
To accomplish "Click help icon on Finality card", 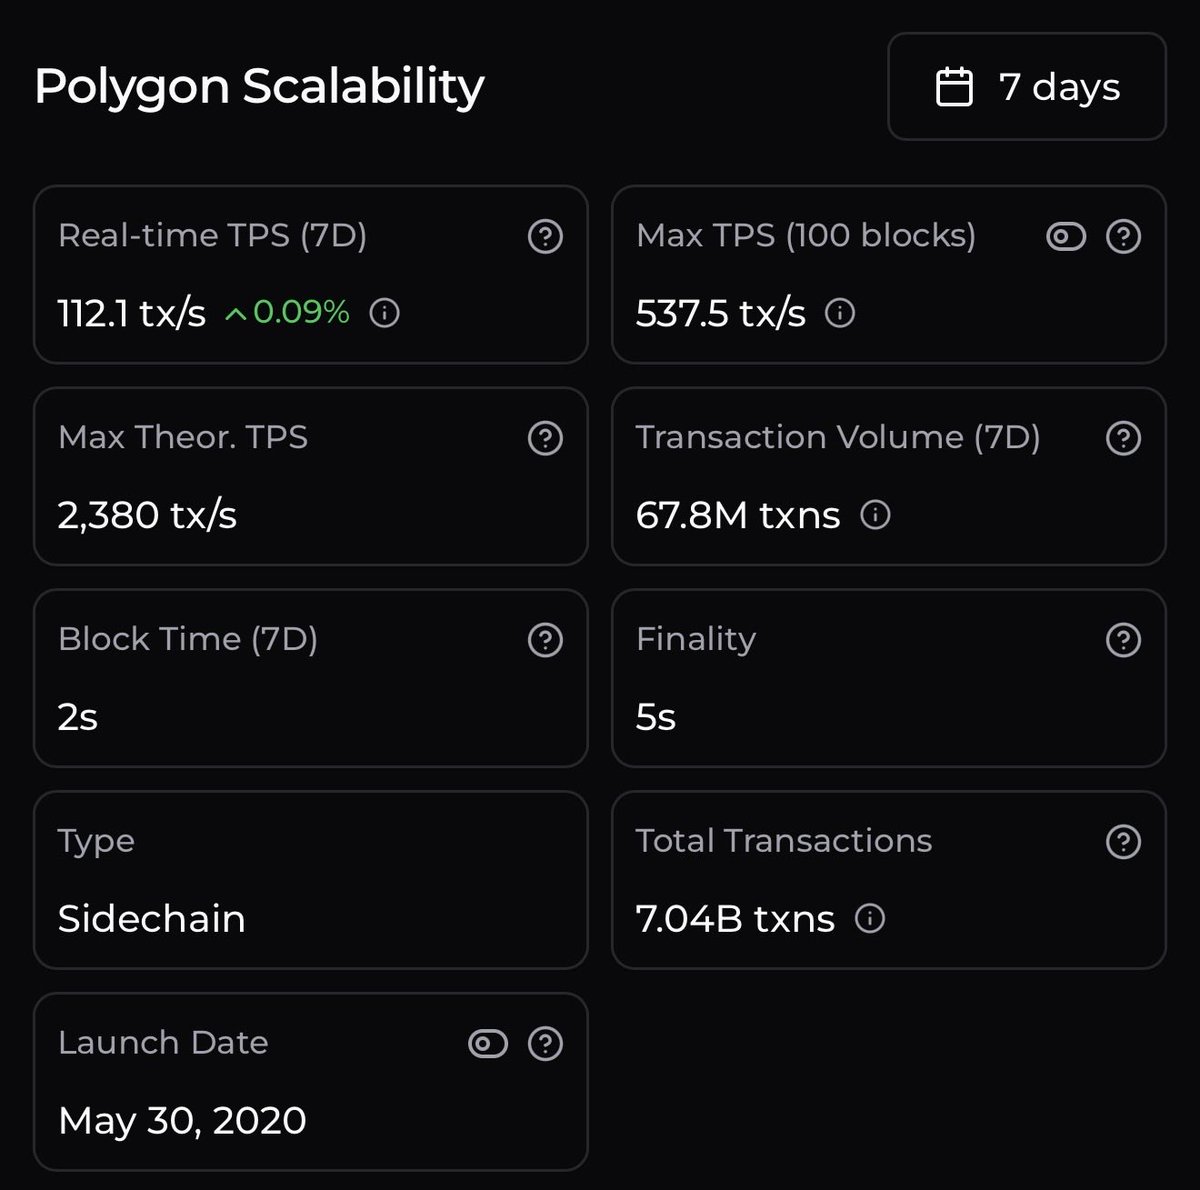I will click(1123, 640).
